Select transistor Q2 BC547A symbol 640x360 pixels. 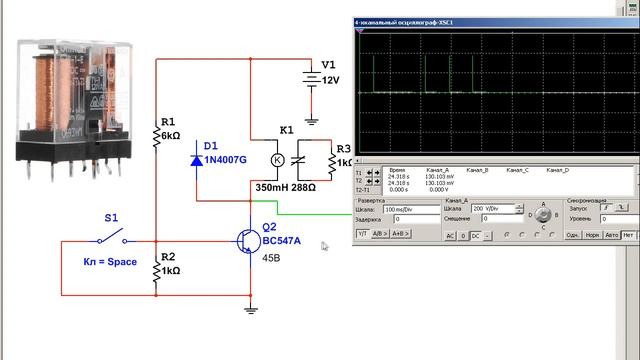[248, 241]
